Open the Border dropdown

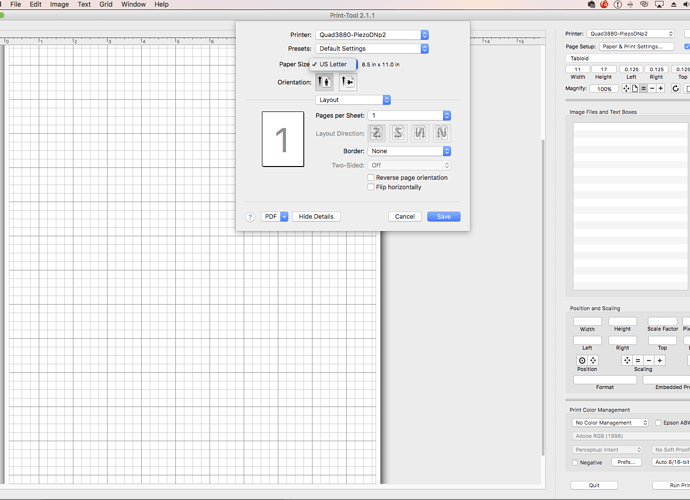pyautogui.click(x=409, y=151)
